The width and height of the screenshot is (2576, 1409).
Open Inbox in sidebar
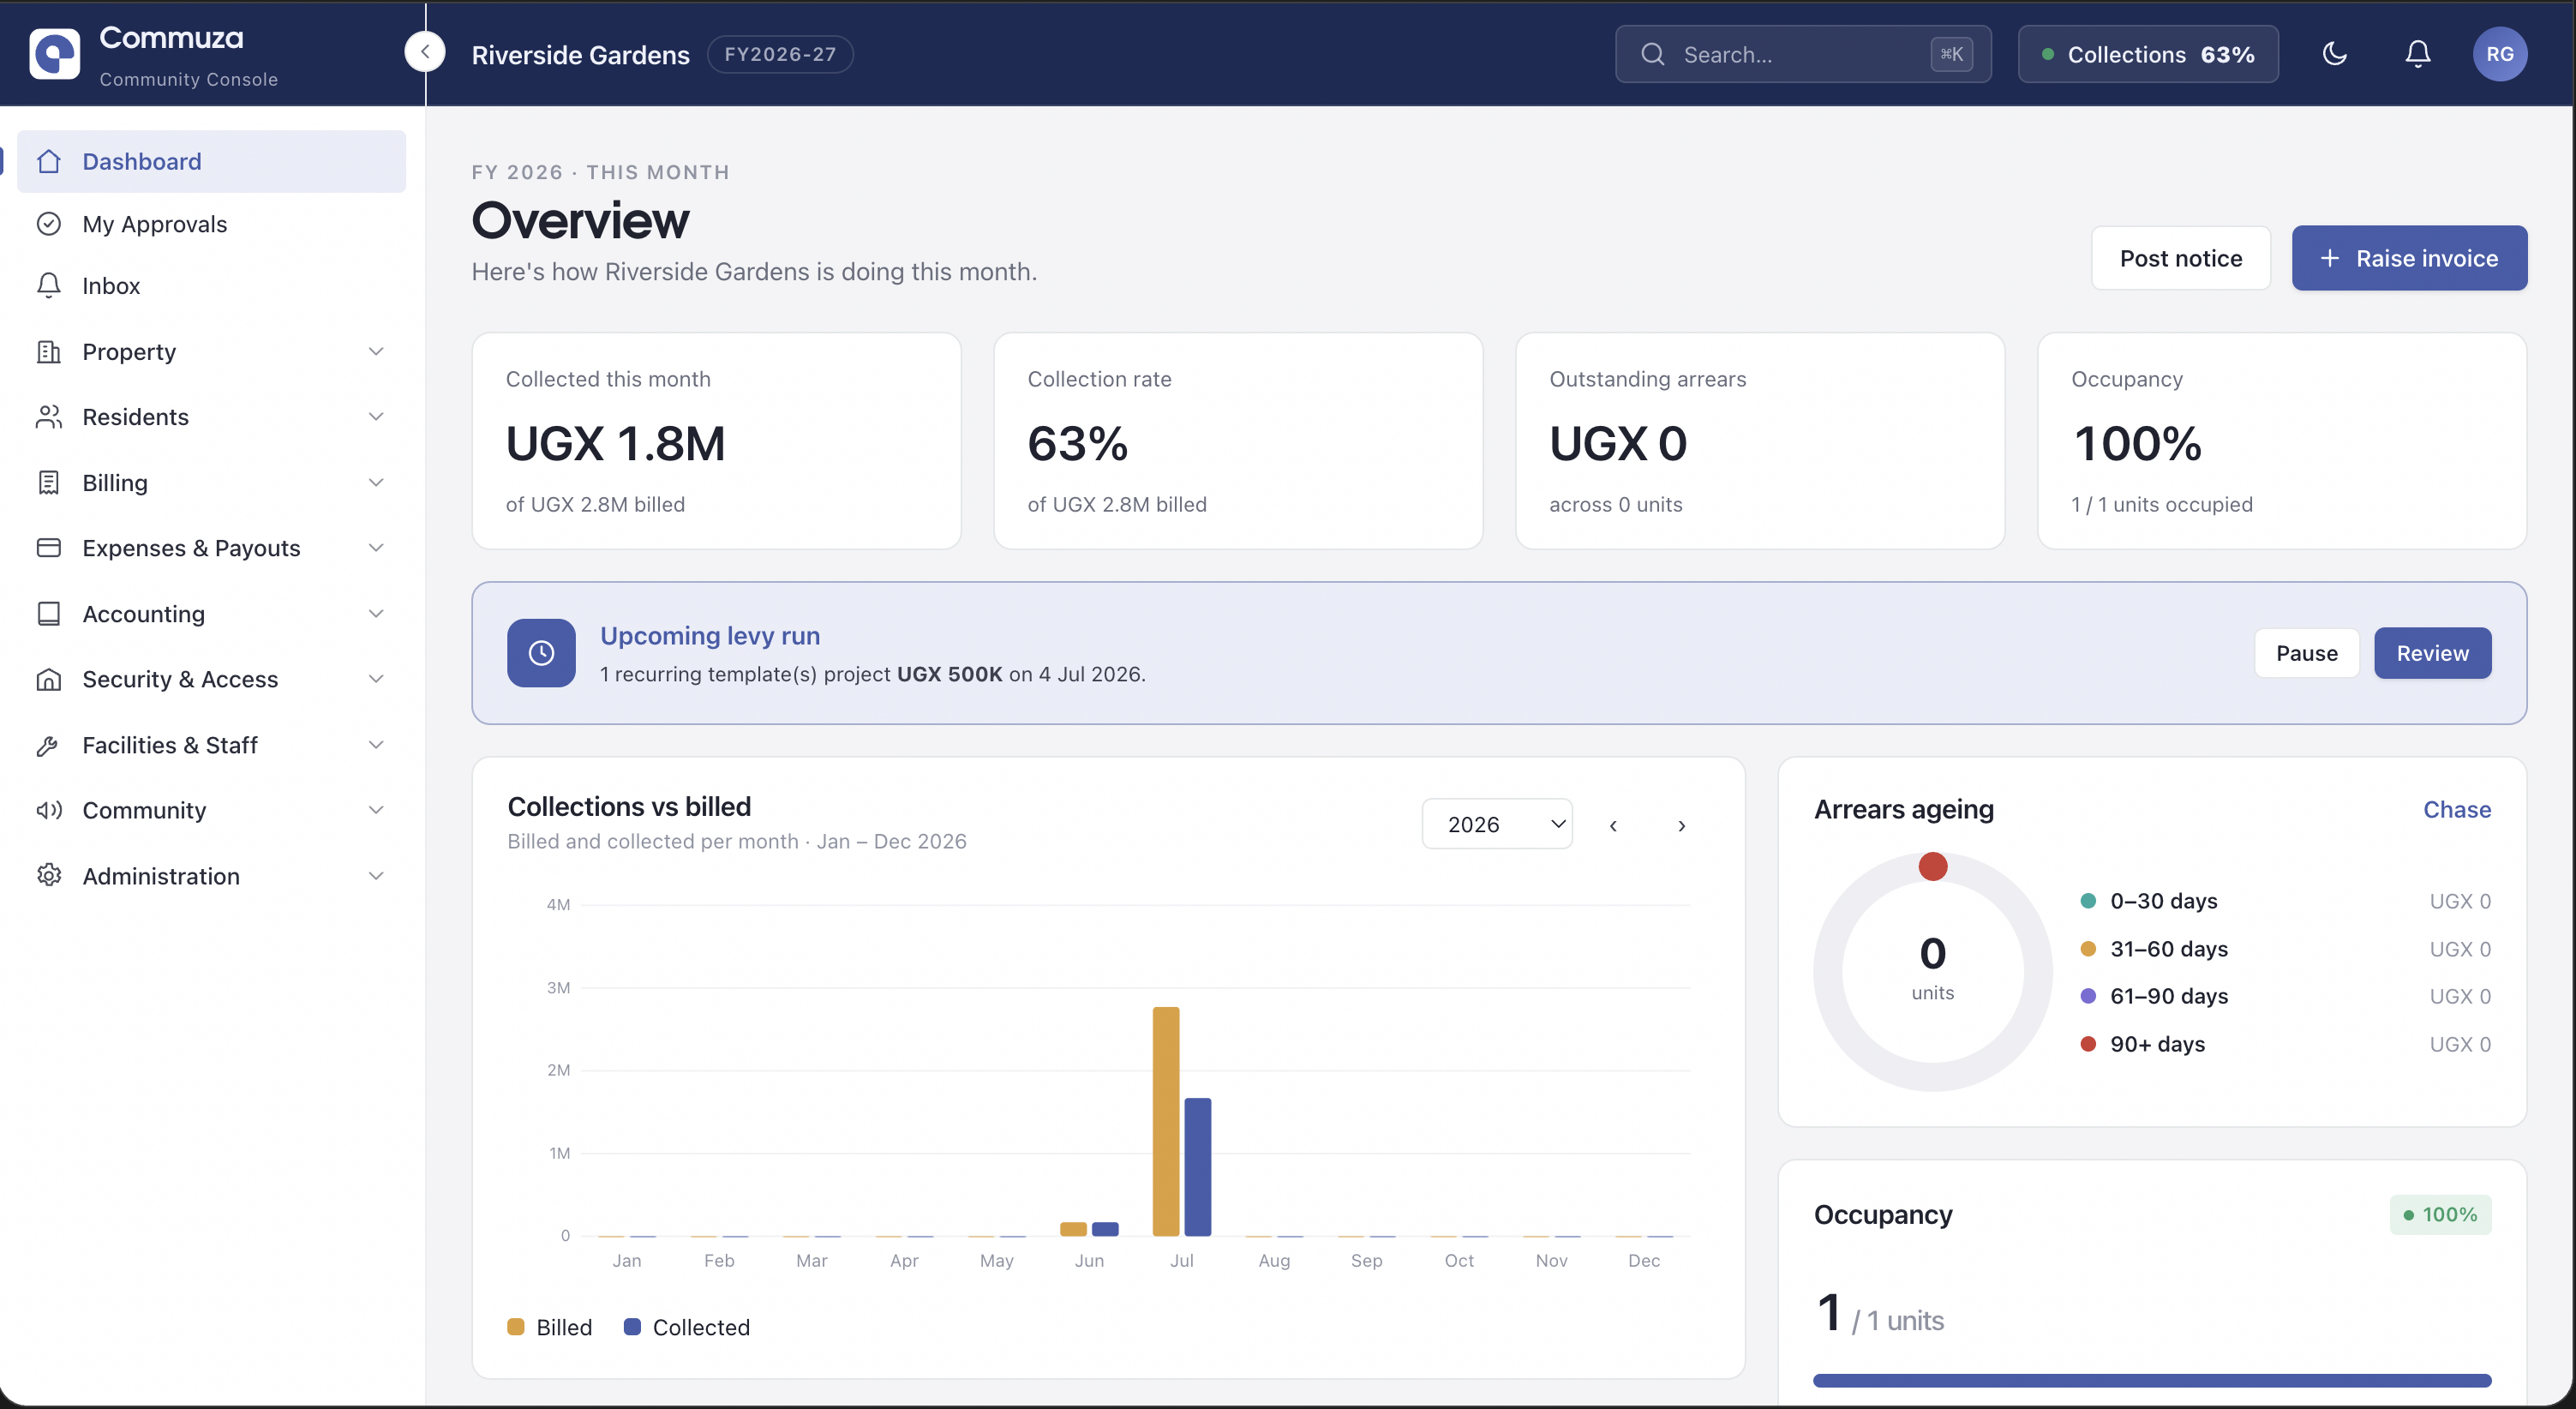click(x=211, y=285)
